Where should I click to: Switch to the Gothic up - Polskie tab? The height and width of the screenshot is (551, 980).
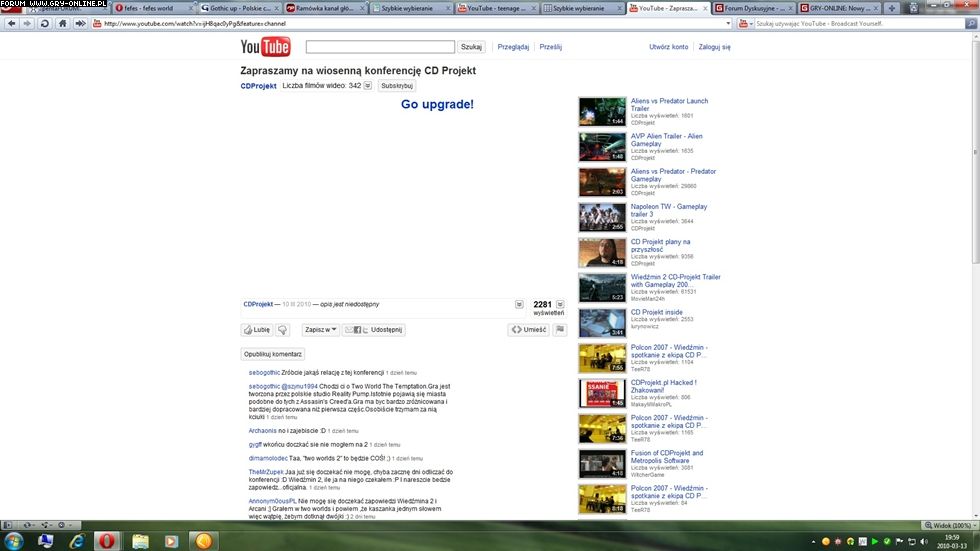coord(239,8)
